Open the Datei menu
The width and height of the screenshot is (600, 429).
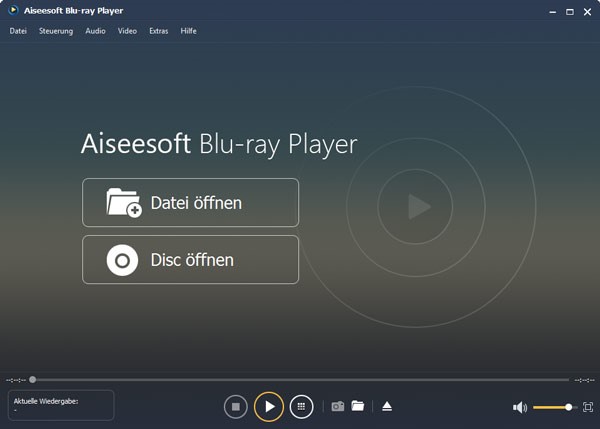[18, 31]
